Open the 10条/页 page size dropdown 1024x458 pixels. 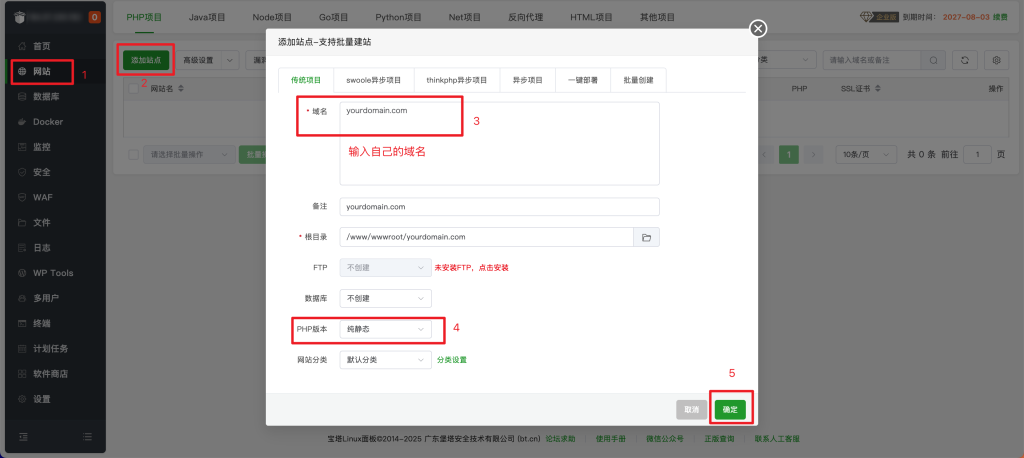coord(865,155)
